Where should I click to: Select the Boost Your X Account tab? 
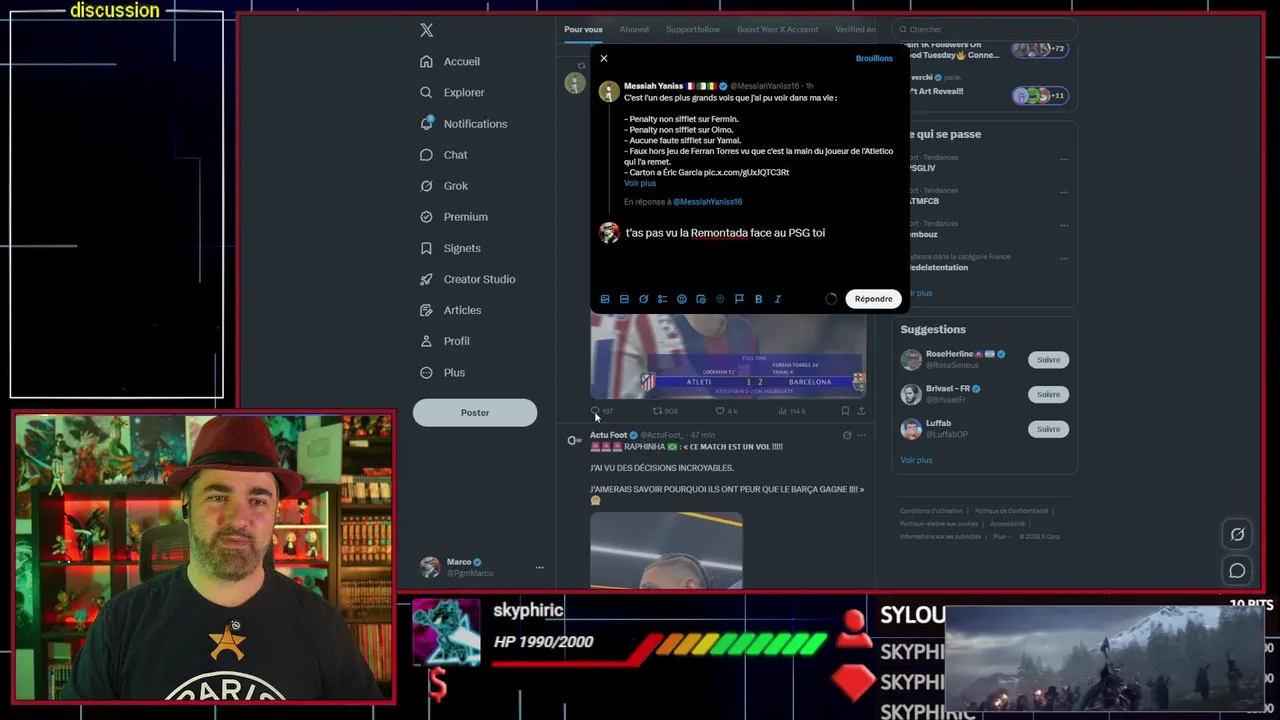tap(777, 29)
